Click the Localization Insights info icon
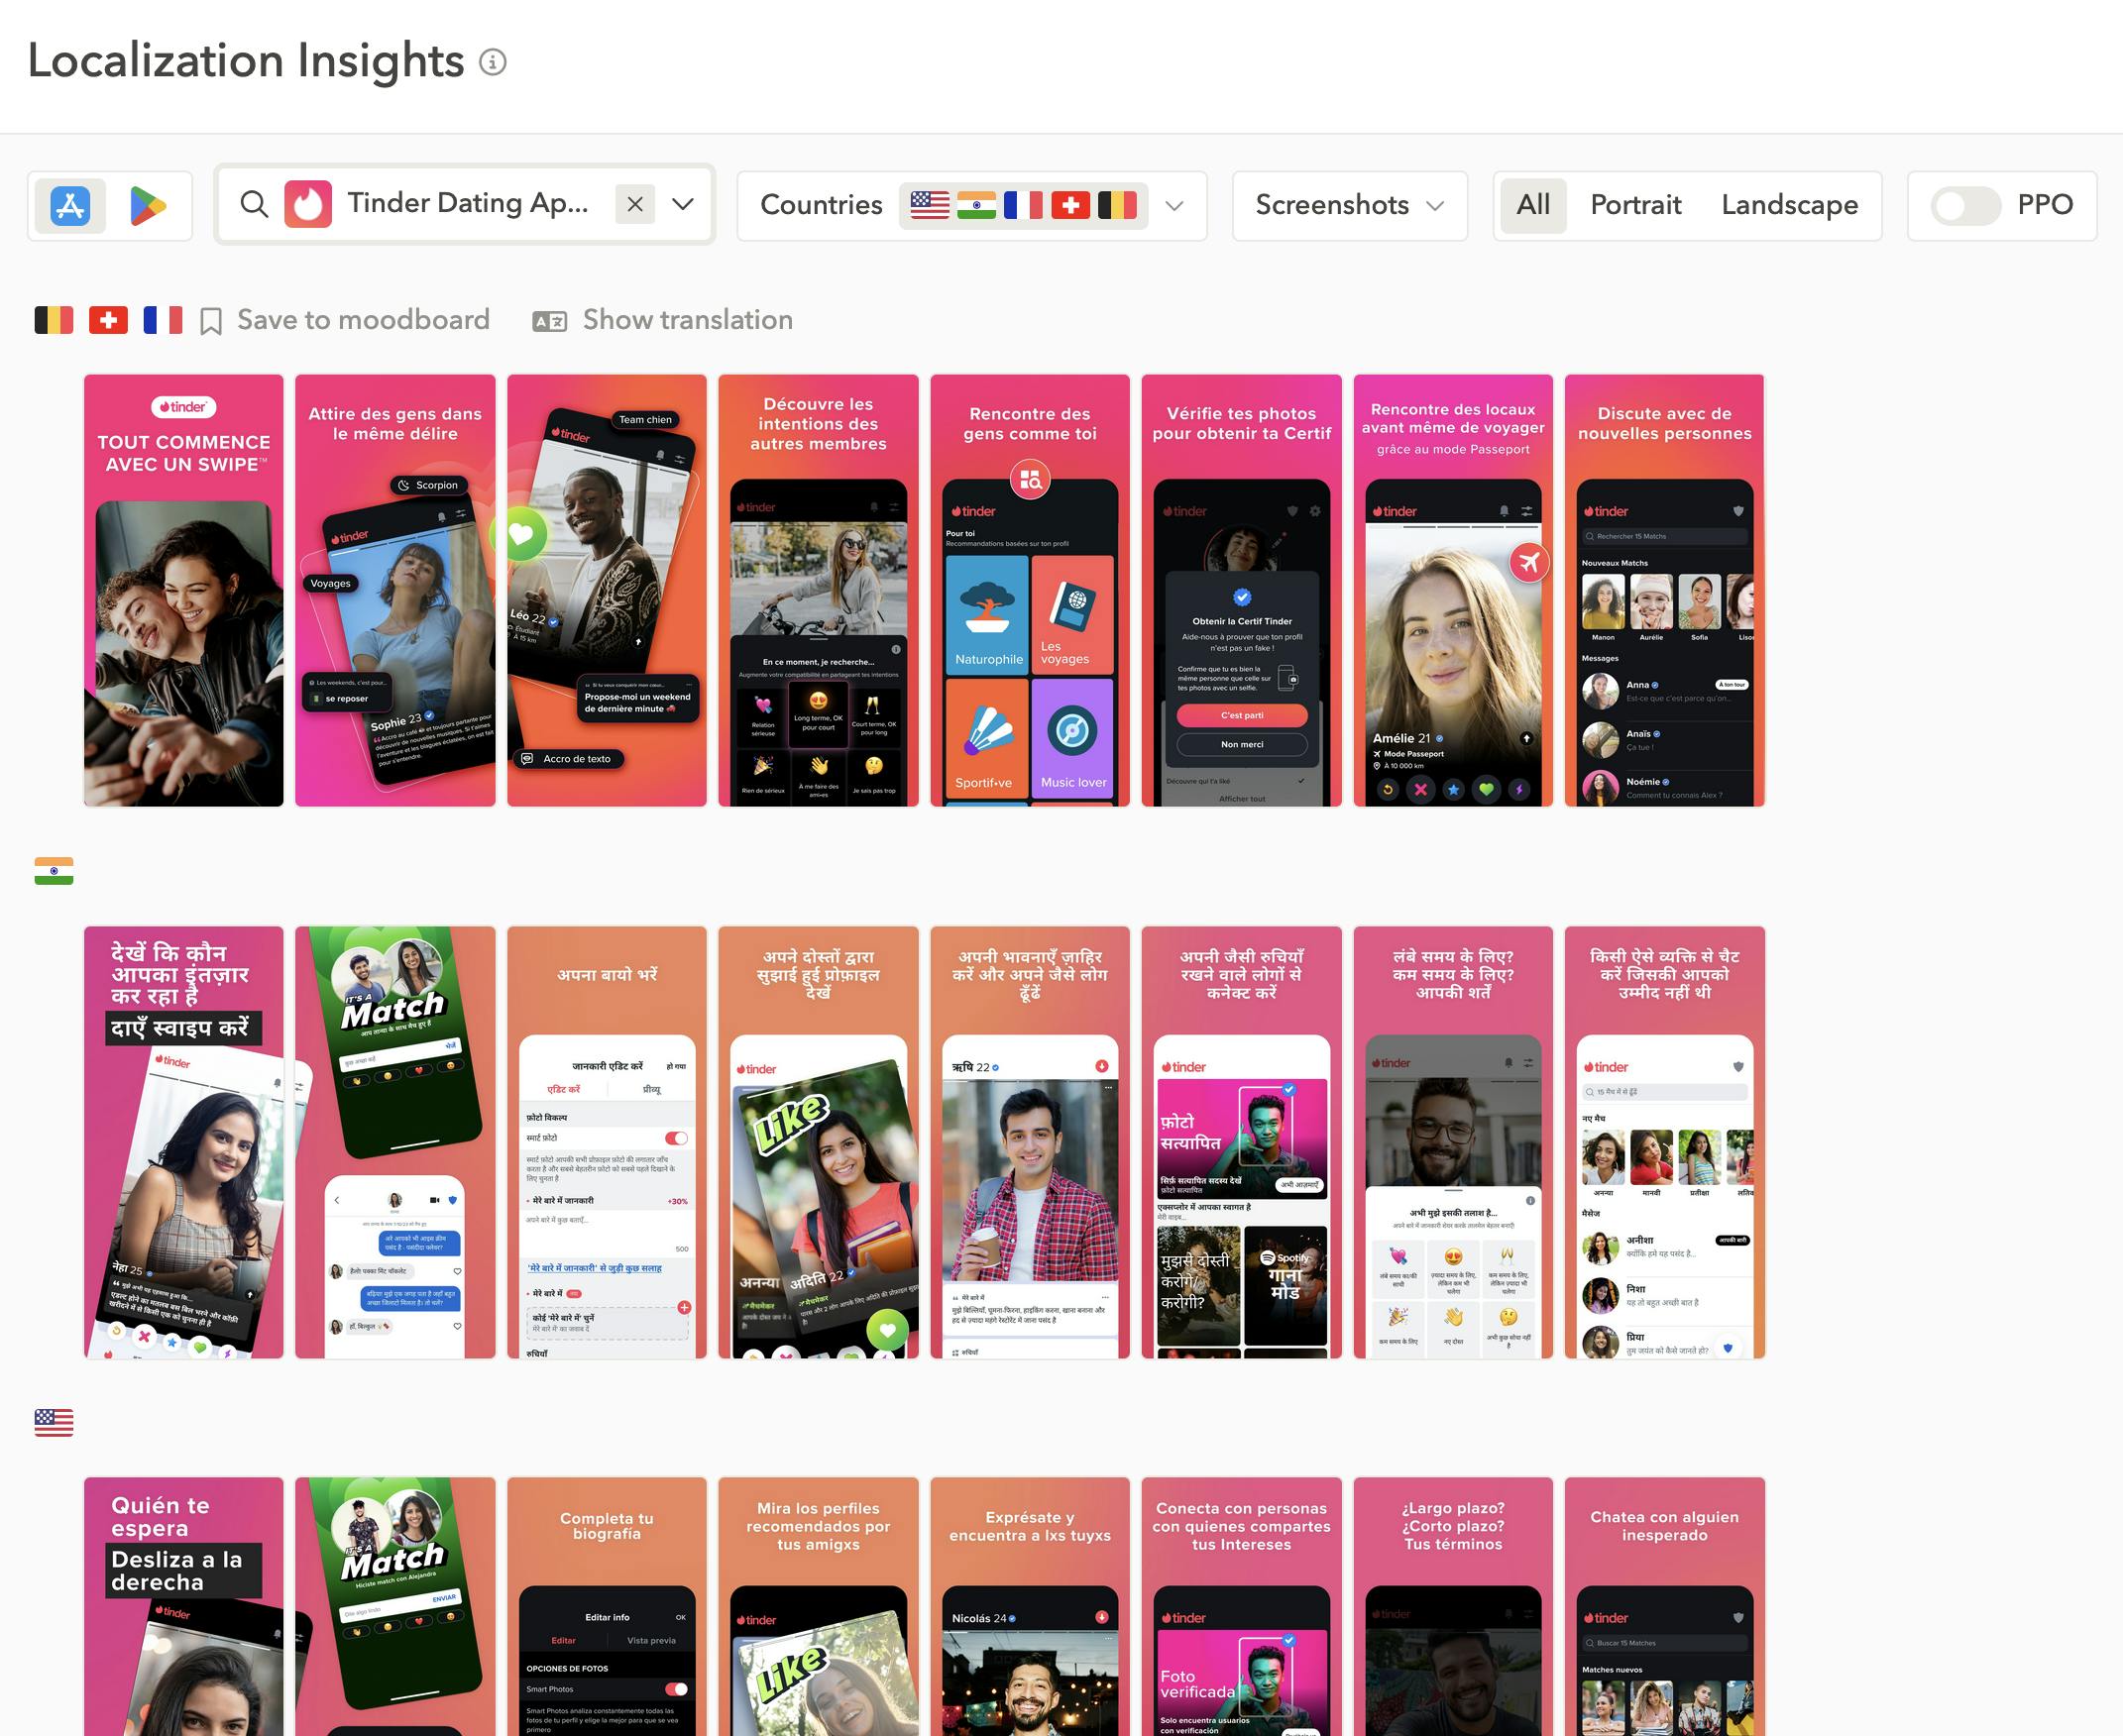Image resolution: width=2123 pixels, height=1736 pixels. tap(493, 62)
